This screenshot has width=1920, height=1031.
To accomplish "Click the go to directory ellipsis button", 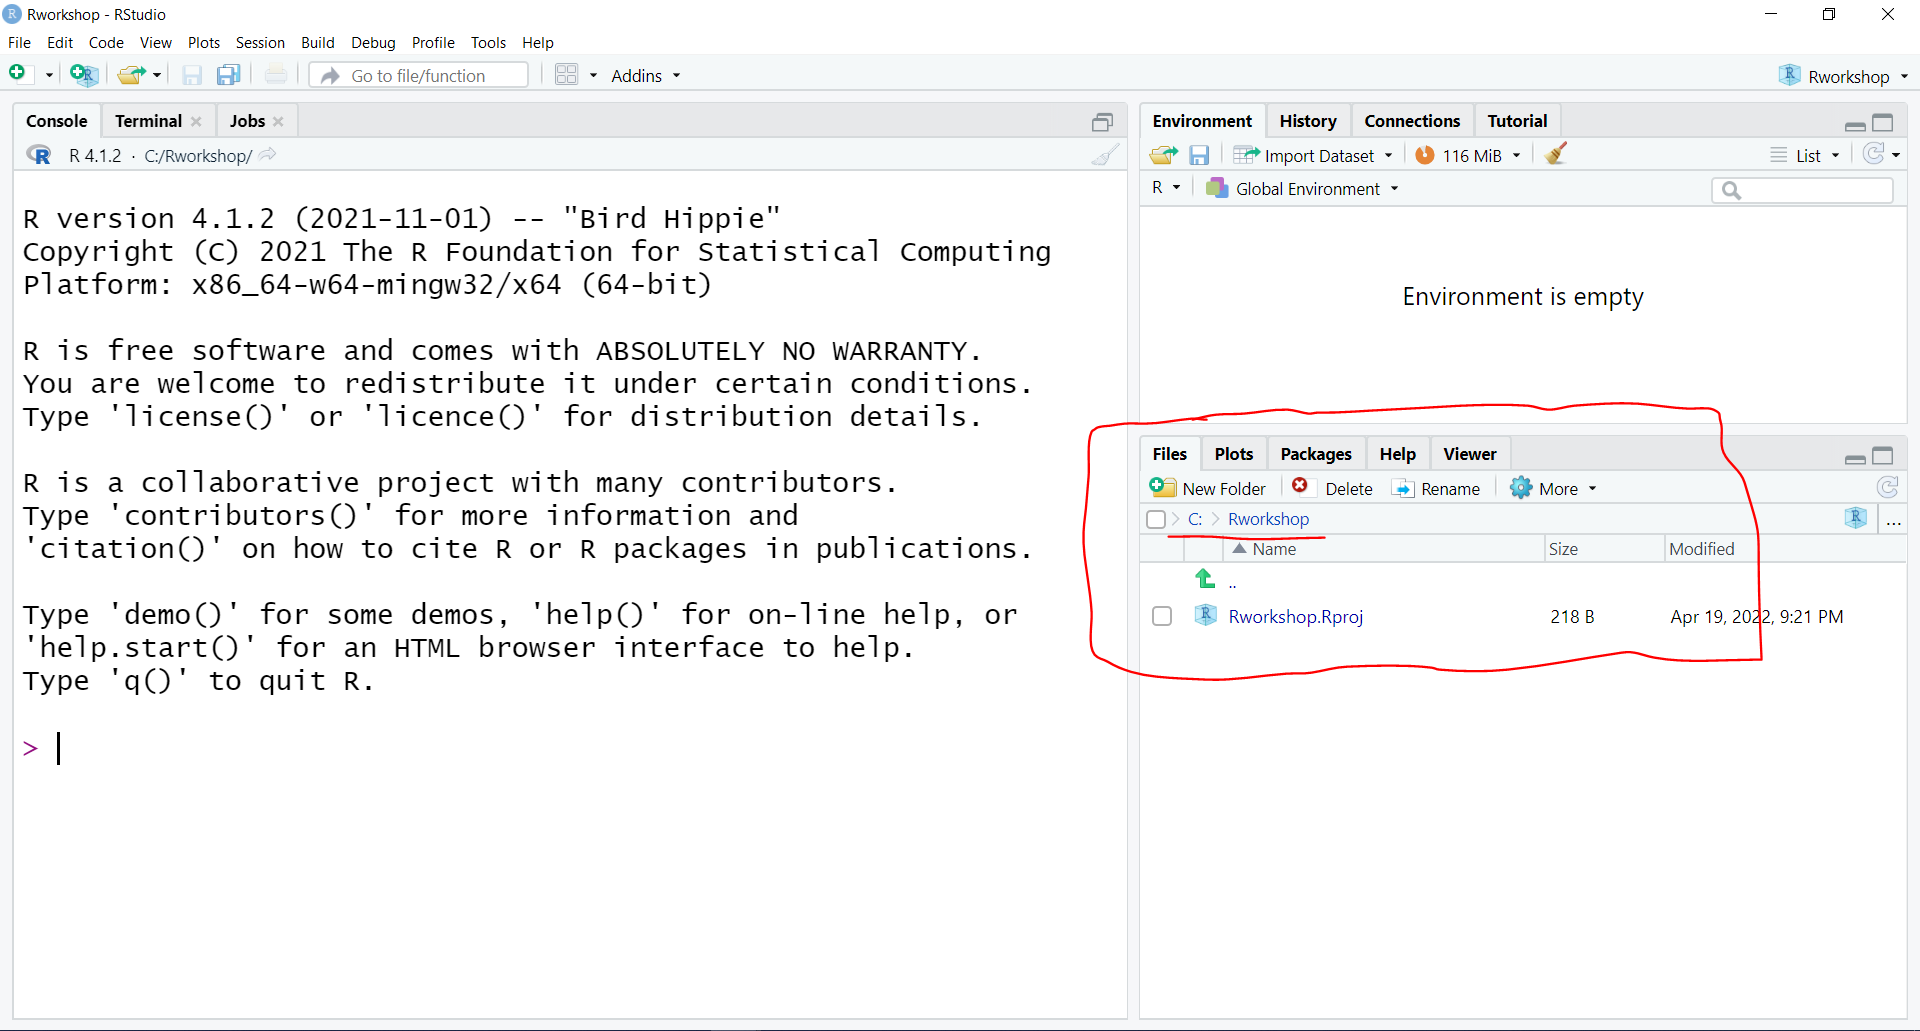I will tap(1893, 520).
